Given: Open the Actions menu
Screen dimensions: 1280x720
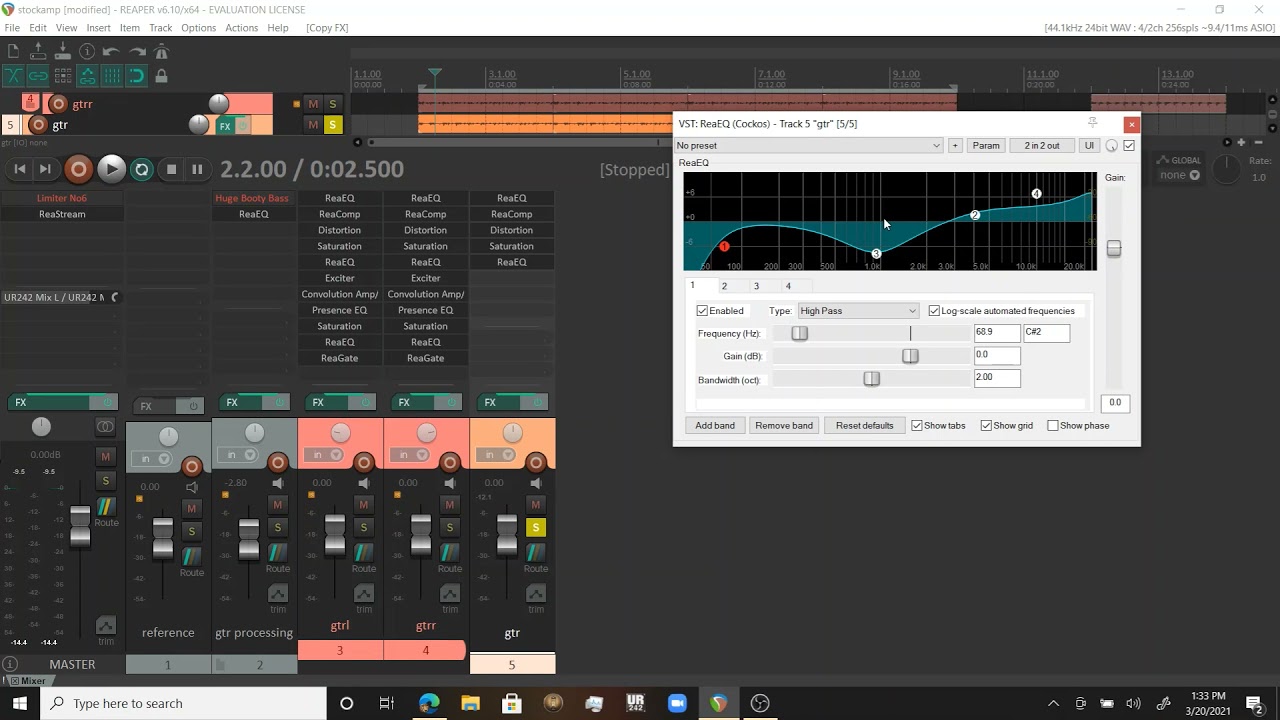Looking at the screenshot, I should [241, 28].
